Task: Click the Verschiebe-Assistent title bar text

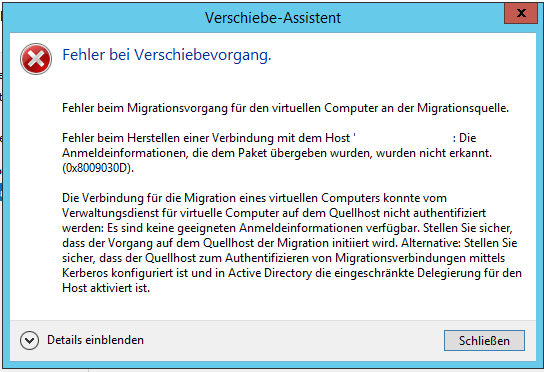Action: click(273, 18)
